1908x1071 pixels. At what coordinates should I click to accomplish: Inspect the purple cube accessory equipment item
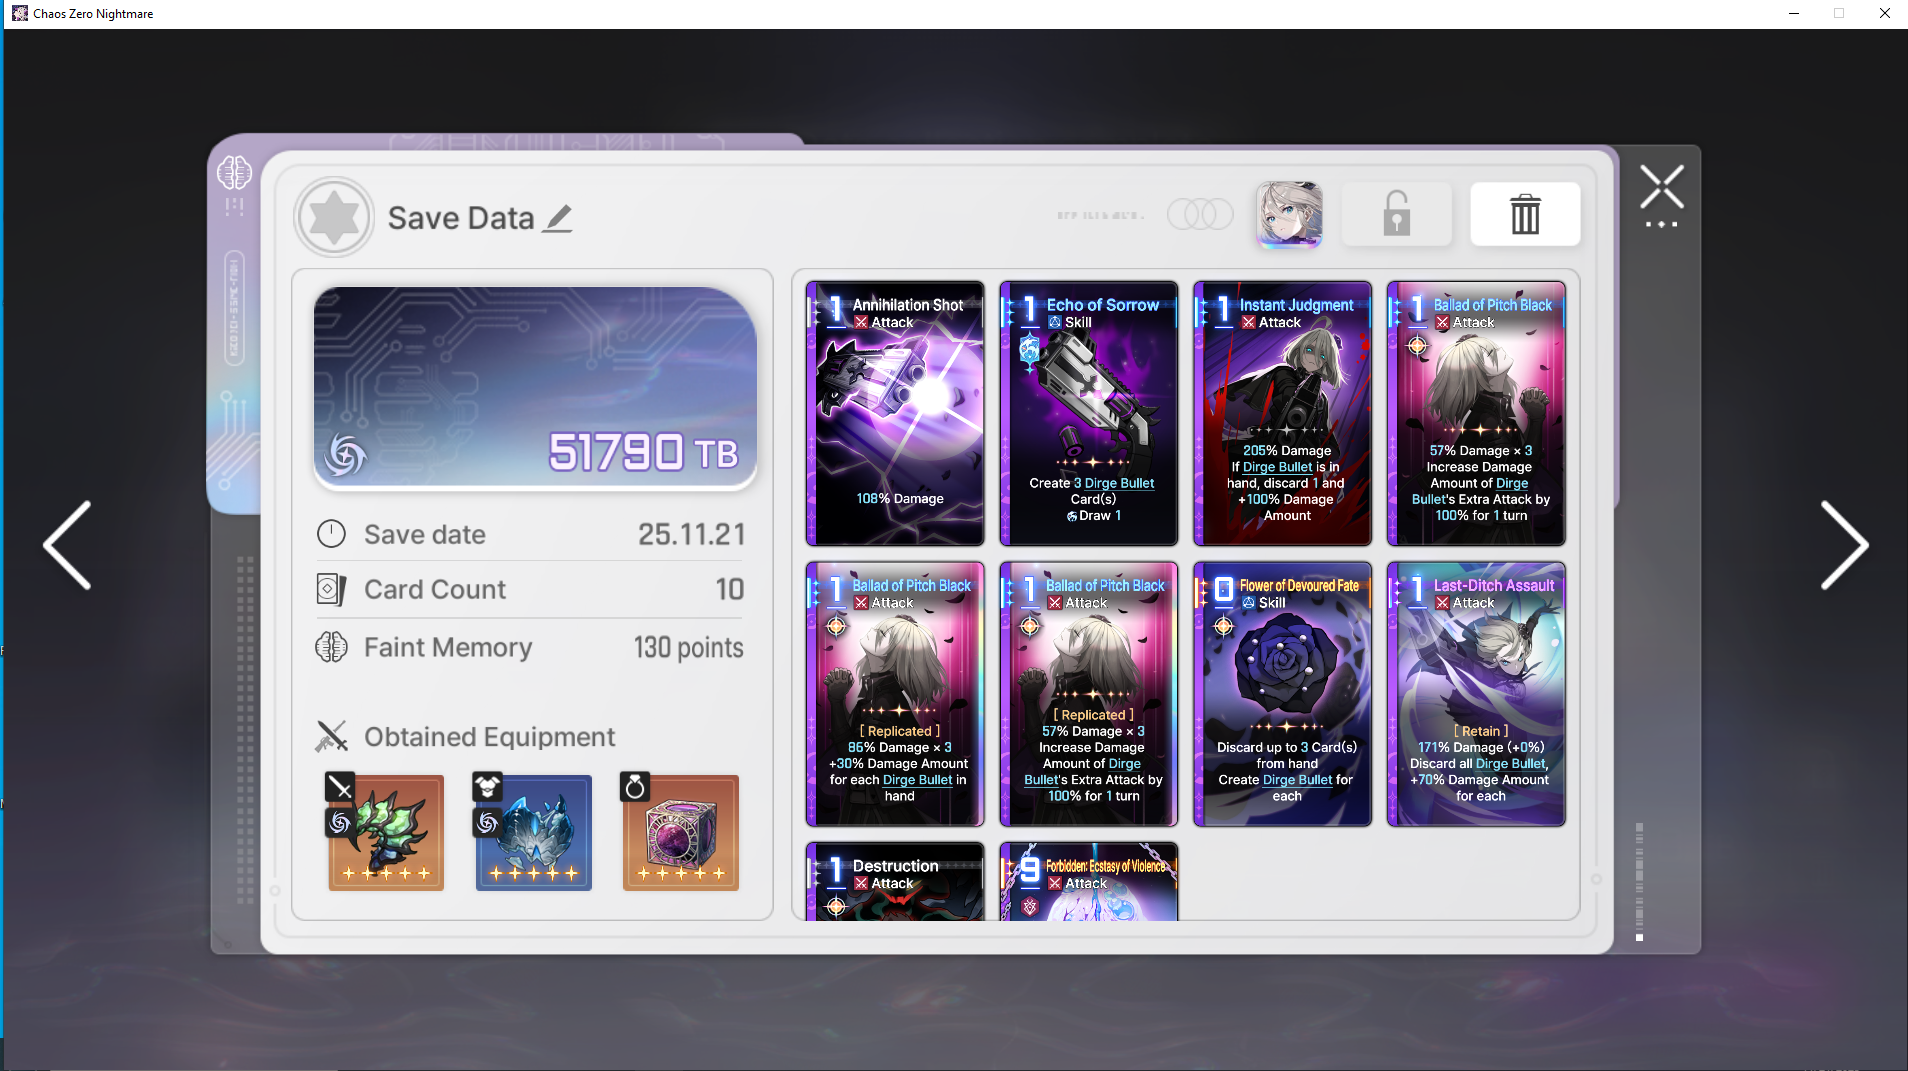(681, 832)
